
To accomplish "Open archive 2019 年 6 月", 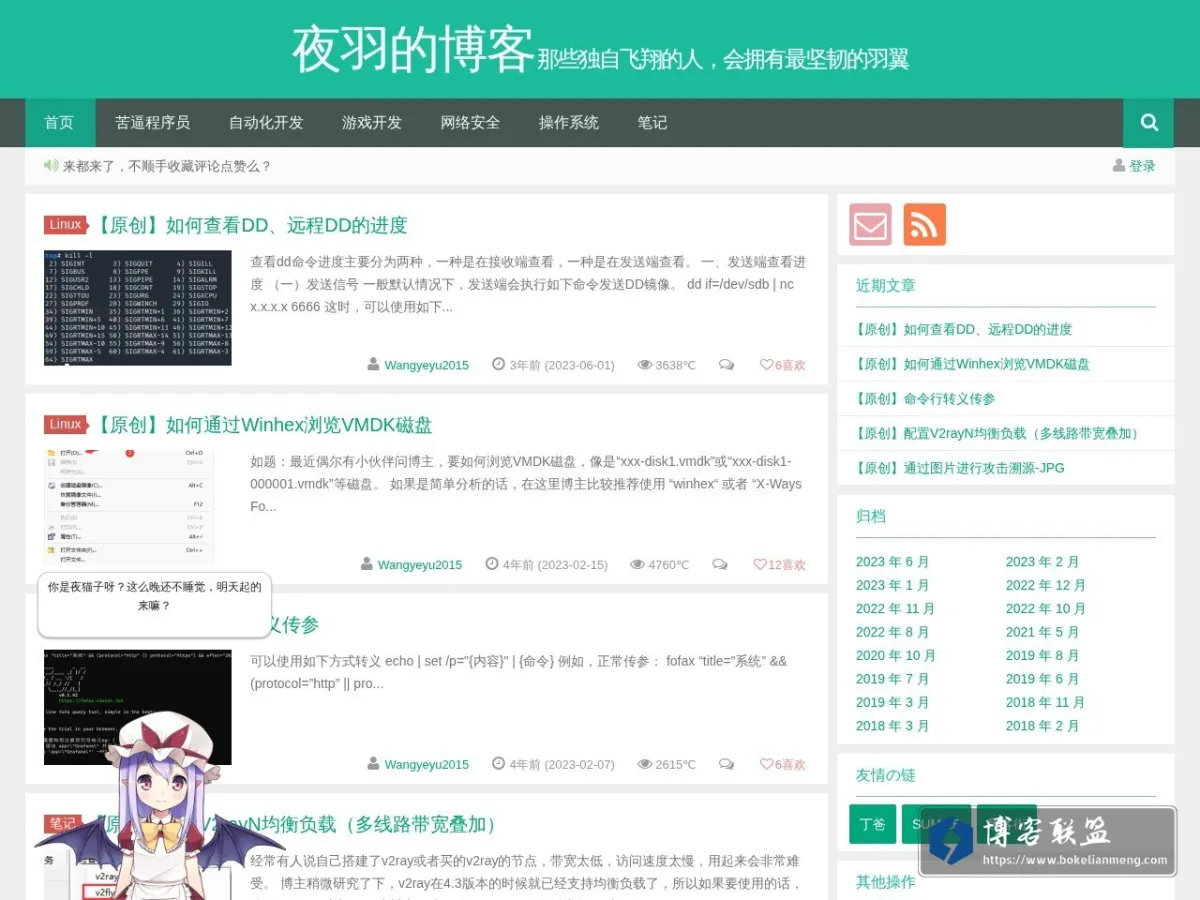I will tap(1042, 679).
